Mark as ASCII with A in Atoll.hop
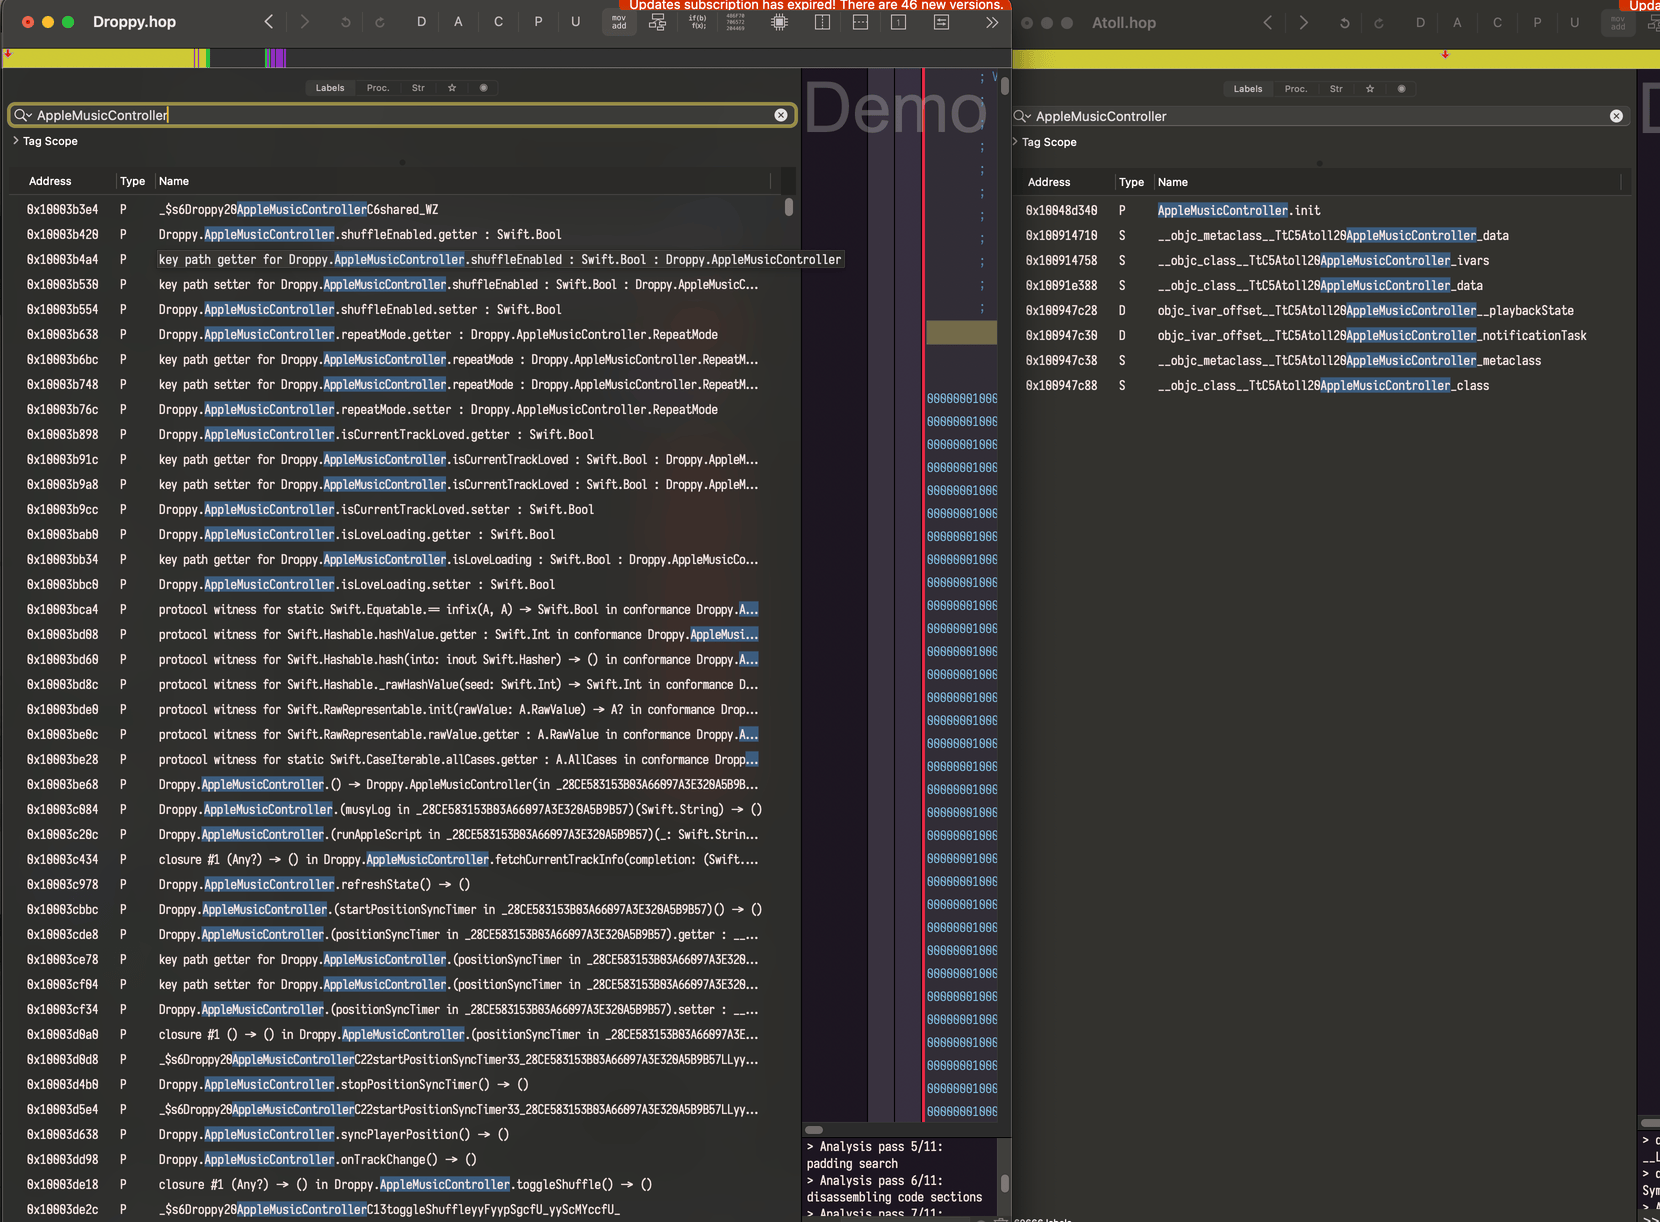1660x1222 pixels. pyautogui.click(x=1457, y=23)
